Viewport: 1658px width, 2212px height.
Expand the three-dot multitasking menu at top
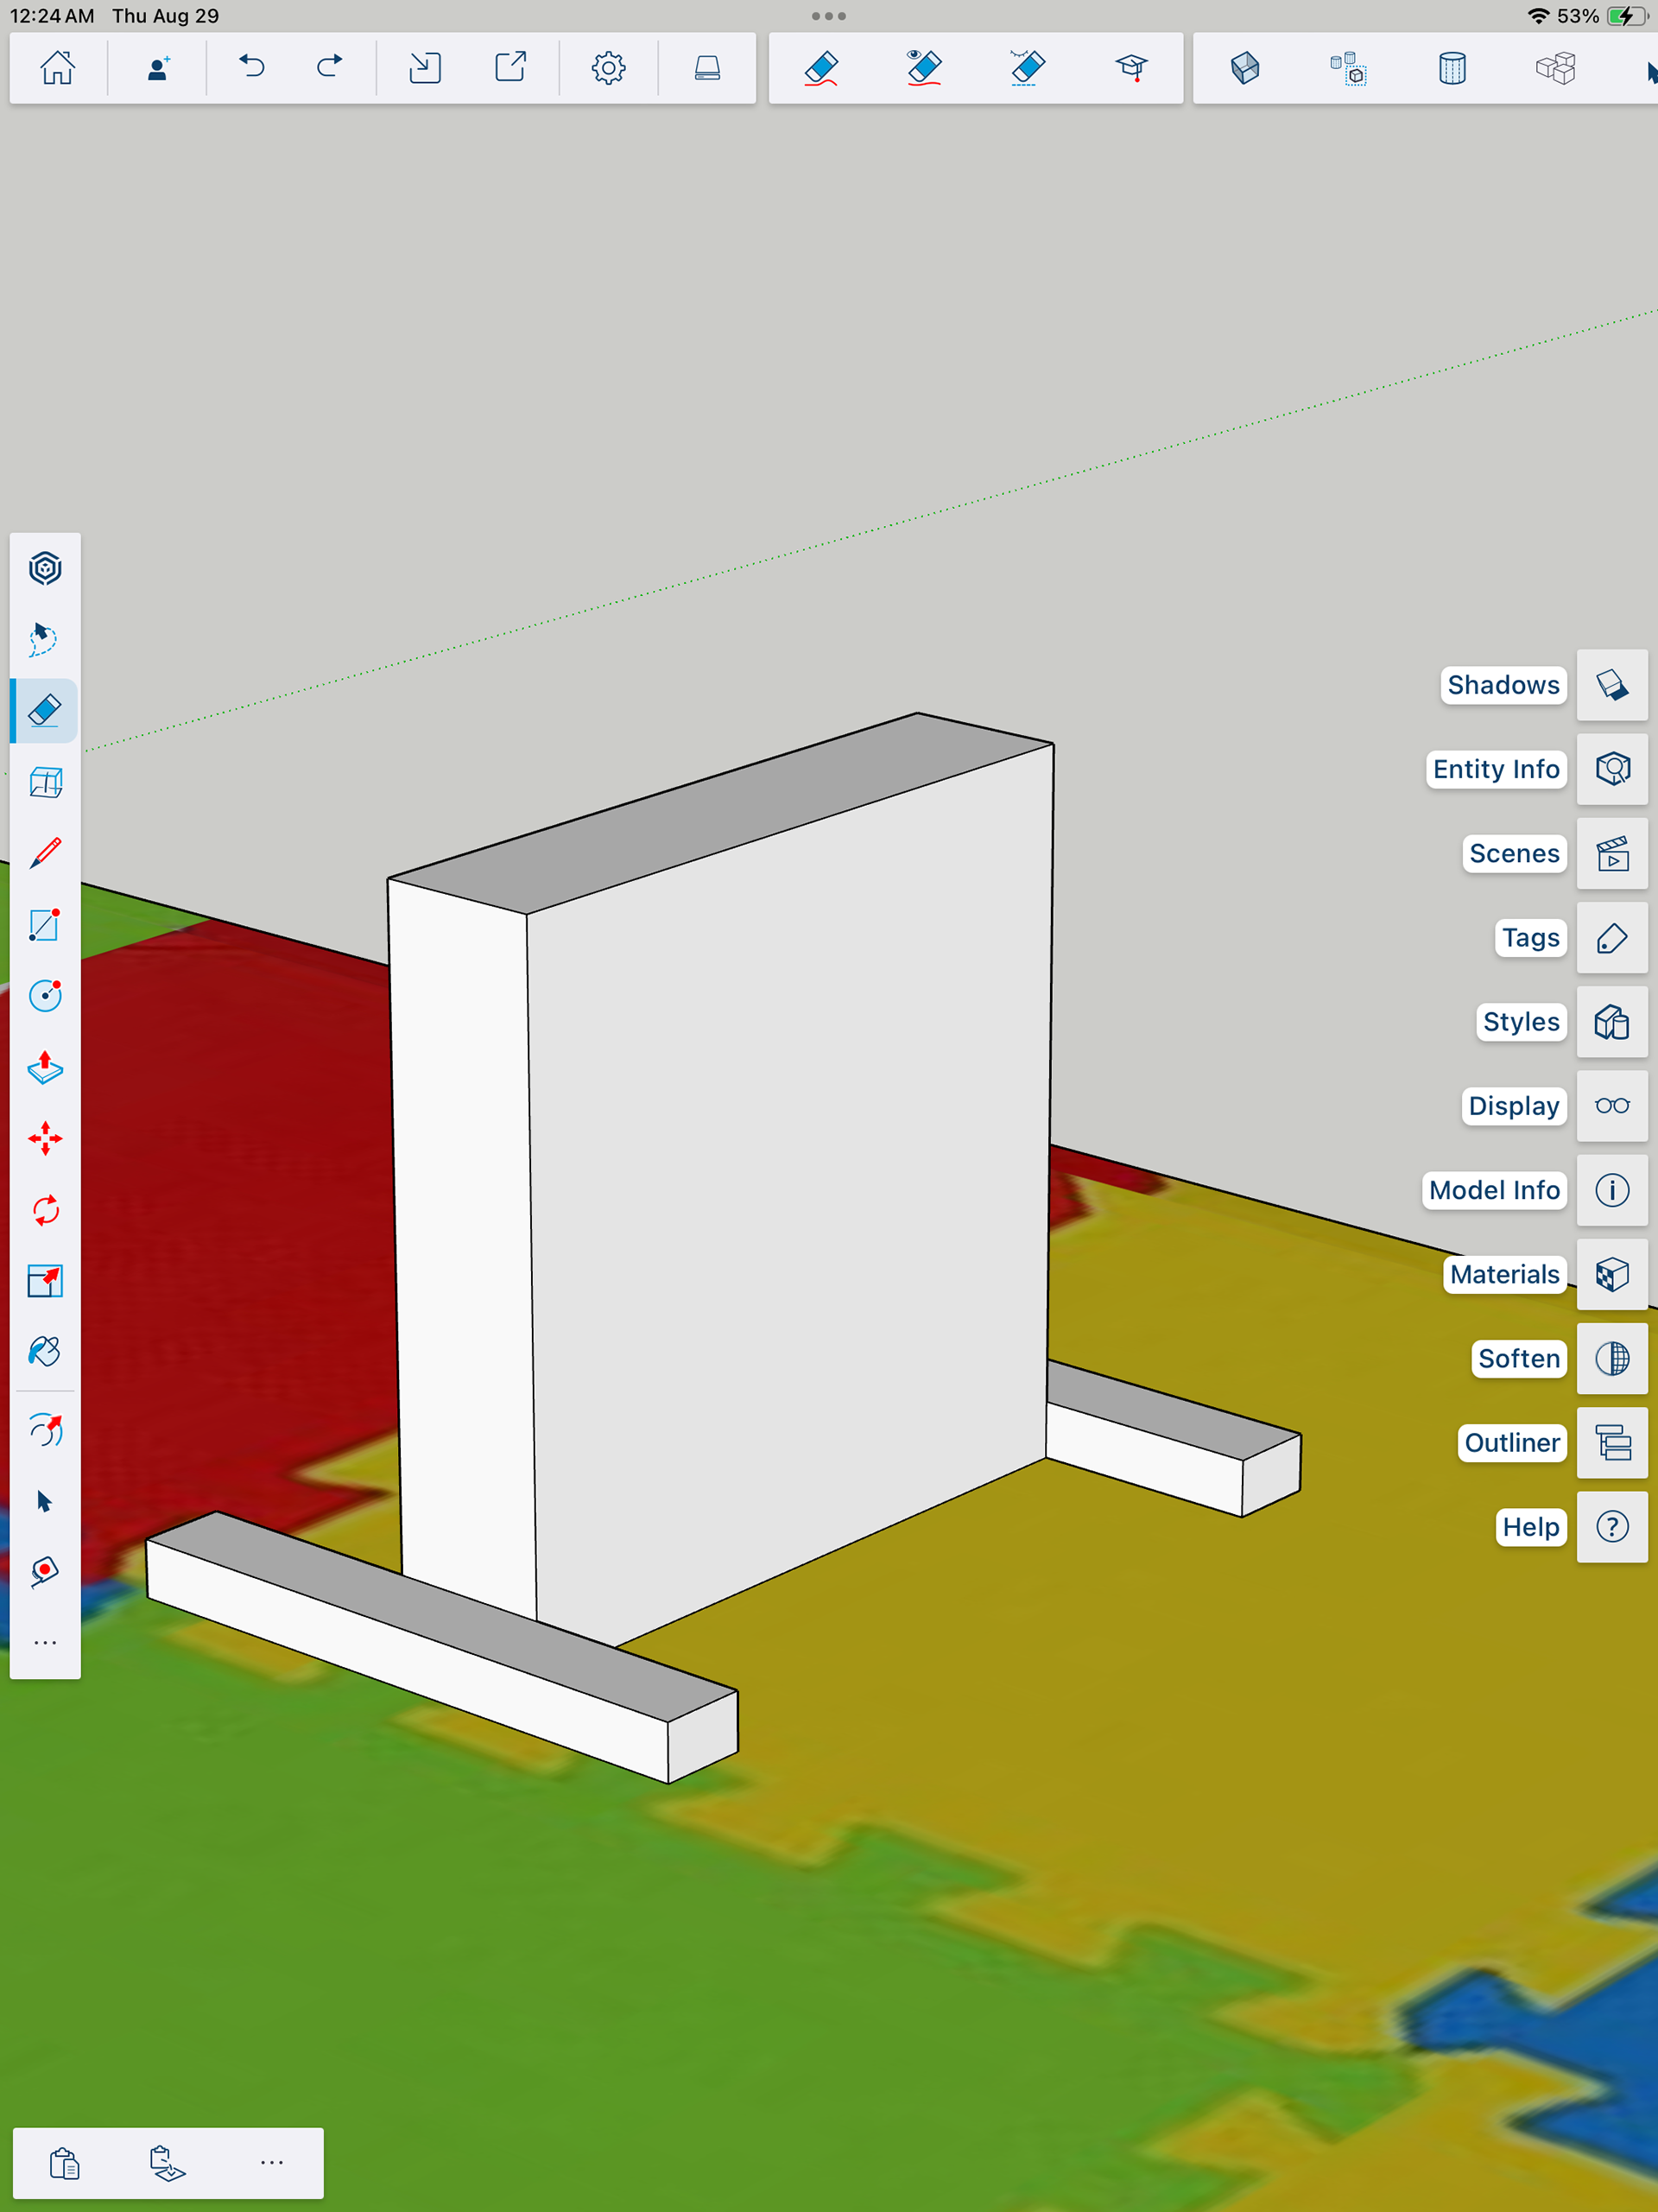829,16
